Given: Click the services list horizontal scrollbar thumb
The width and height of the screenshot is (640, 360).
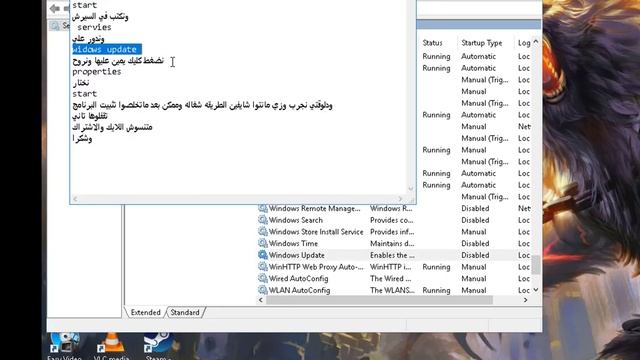Looking at the screenshot, I should coord(379,300).
